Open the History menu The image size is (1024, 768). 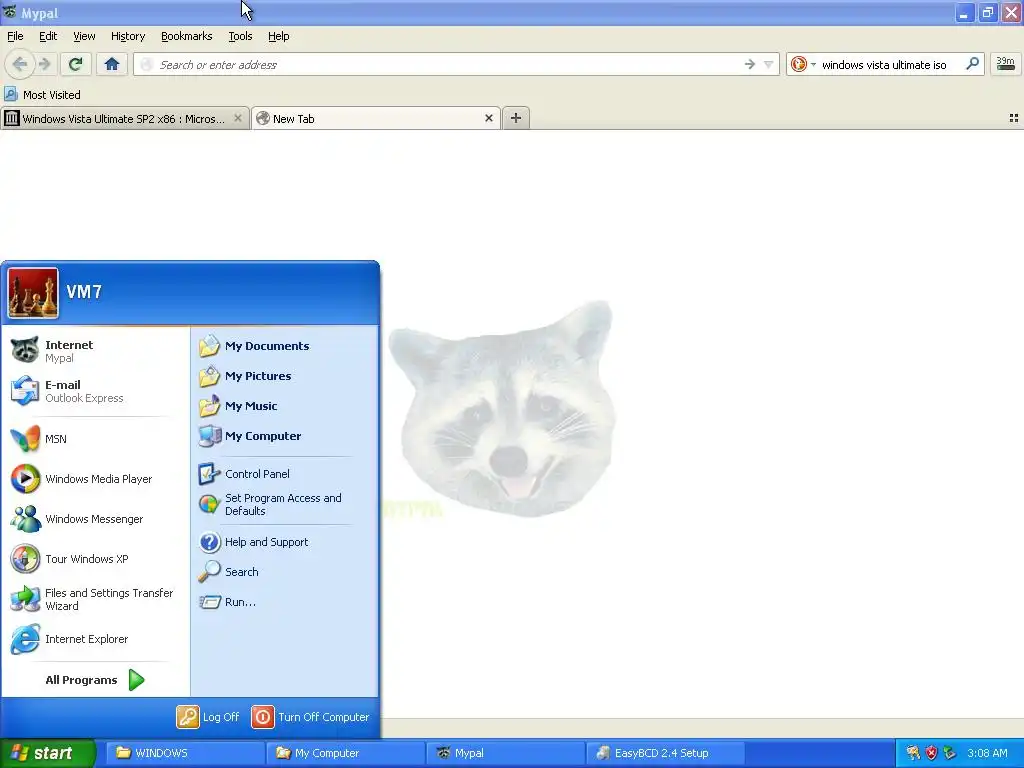pyautogui.click(x=128, y=36)
